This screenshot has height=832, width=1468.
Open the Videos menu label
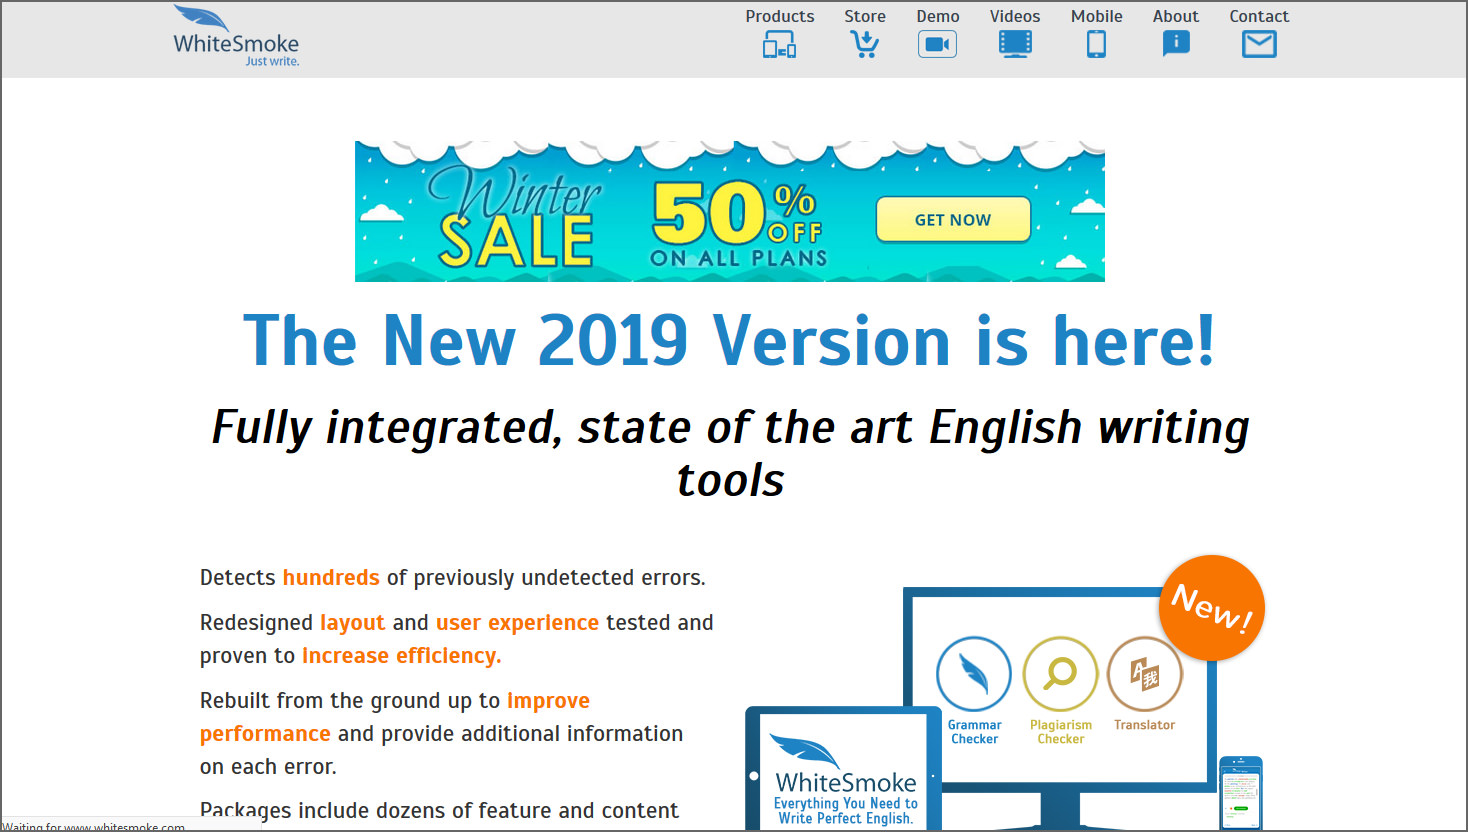click(1015, 16)
